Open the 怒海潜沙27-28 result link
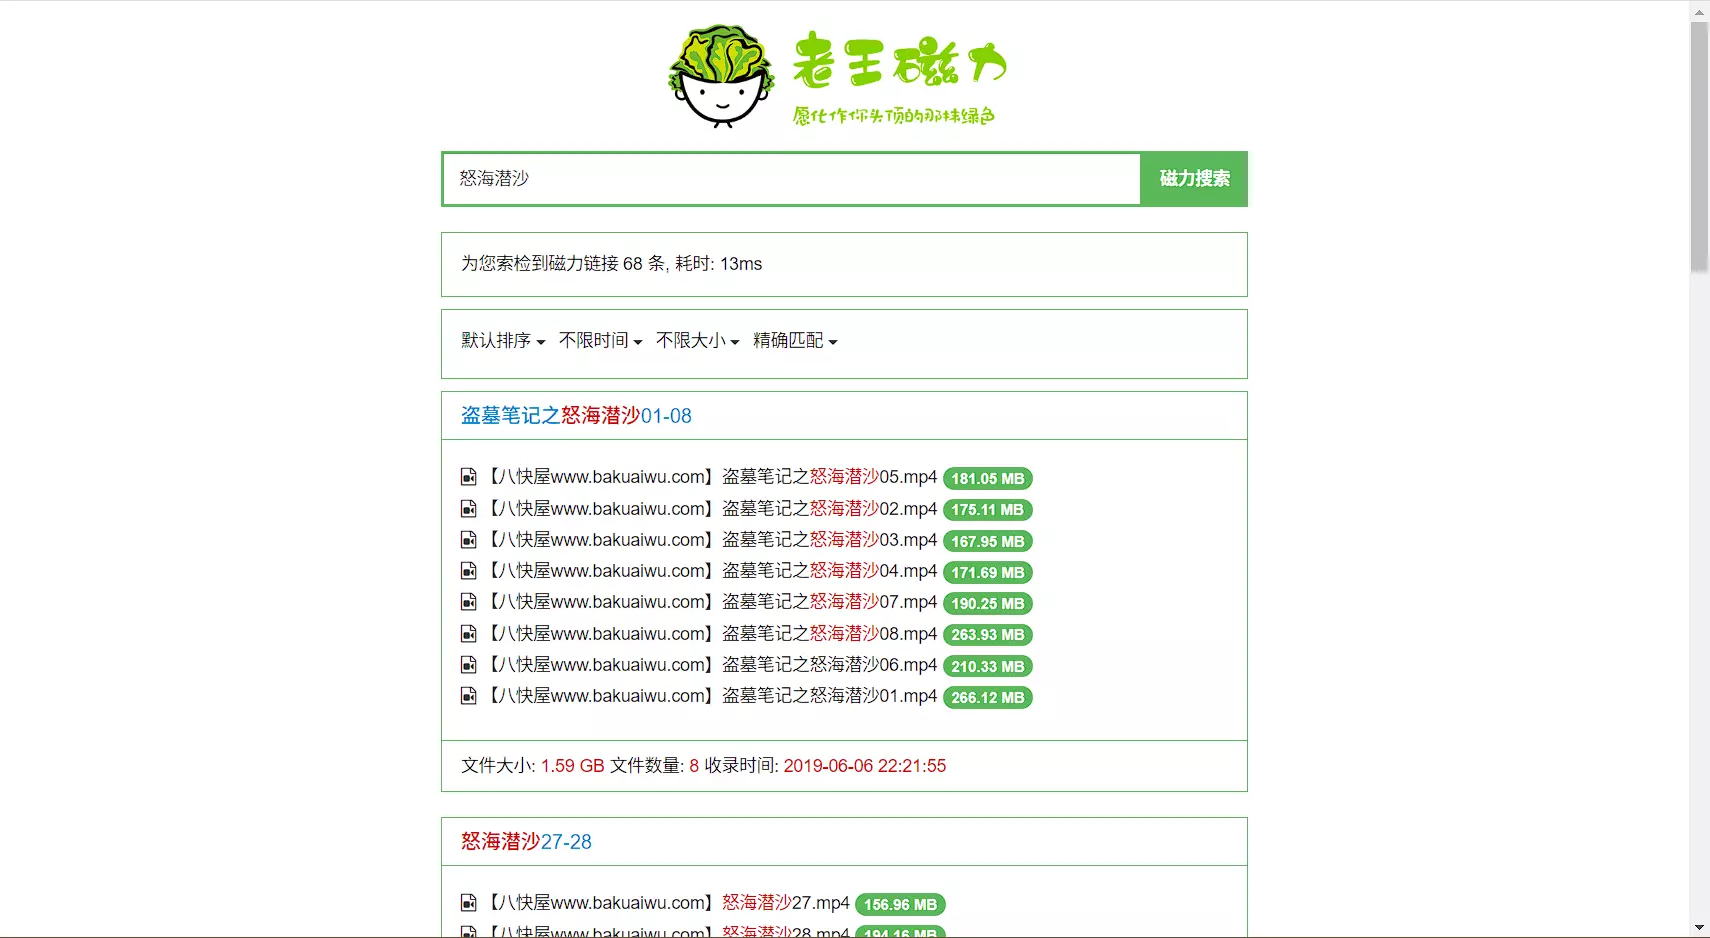1710x938 pixels. pyautogui.click(x=526, y=842)
